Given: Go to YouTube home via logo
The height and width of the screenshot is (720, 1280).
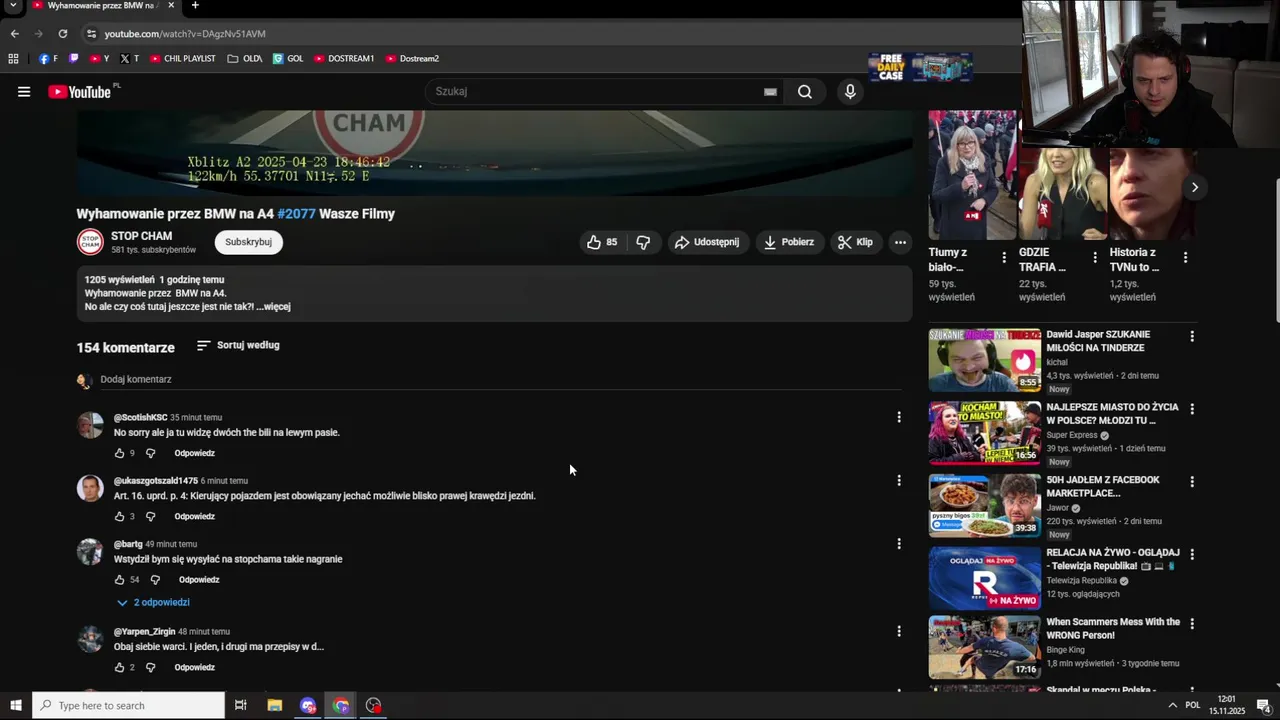Looking at the screenshot, I should tap(80, 92).
